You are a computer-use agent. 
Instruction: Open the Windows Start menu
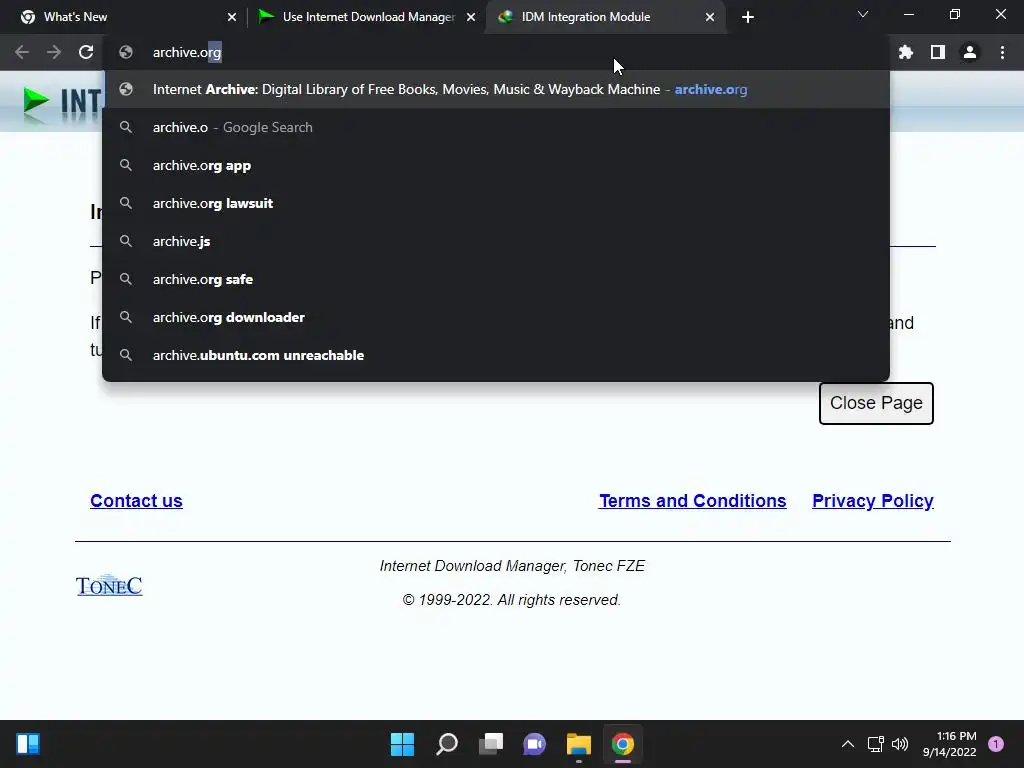click(402, 744)
